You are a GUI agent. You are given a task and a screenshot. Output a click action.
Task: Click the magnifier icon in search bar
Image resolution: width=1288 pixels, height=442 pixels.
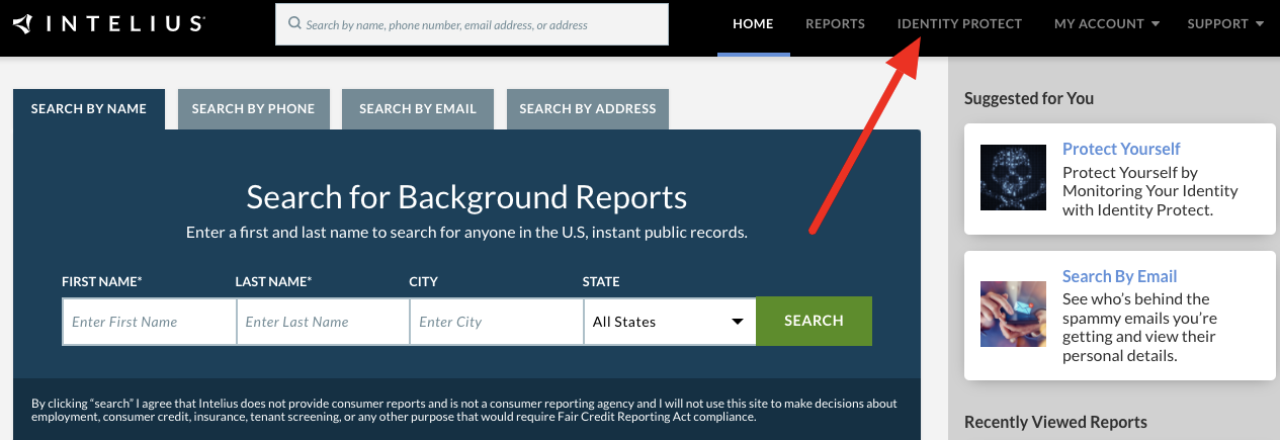coord(294,24)
